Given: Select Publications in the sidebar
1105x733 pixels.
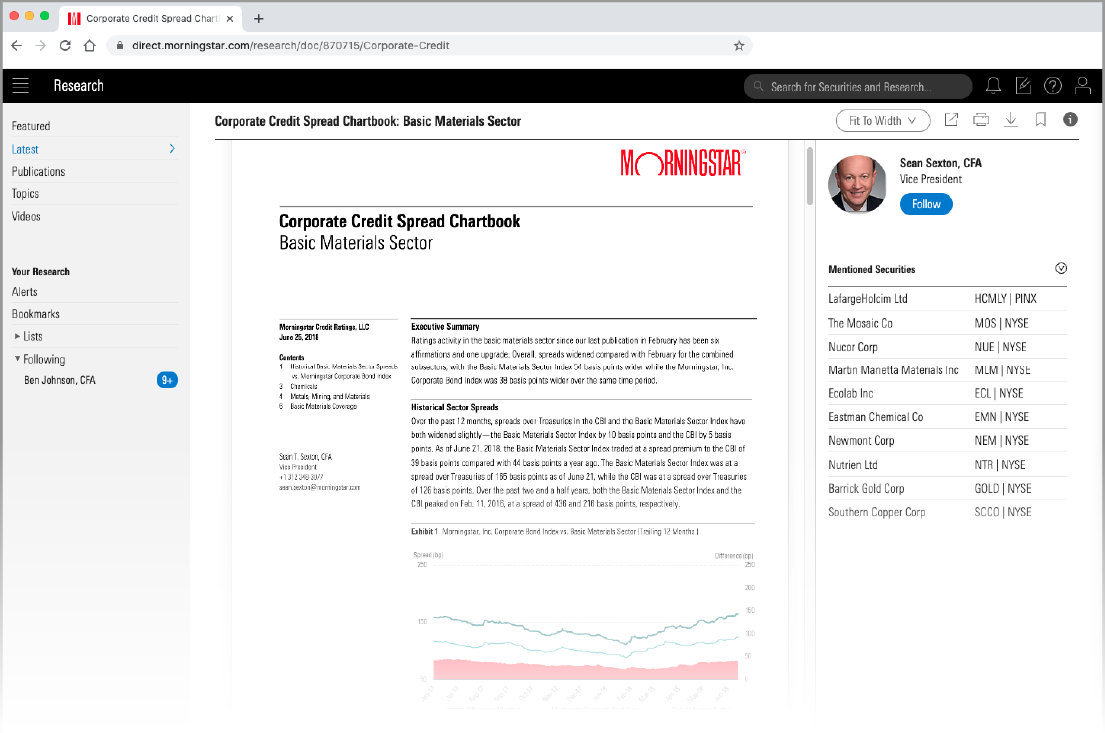Looking at the screenshot, I should [x=38, y=172].
